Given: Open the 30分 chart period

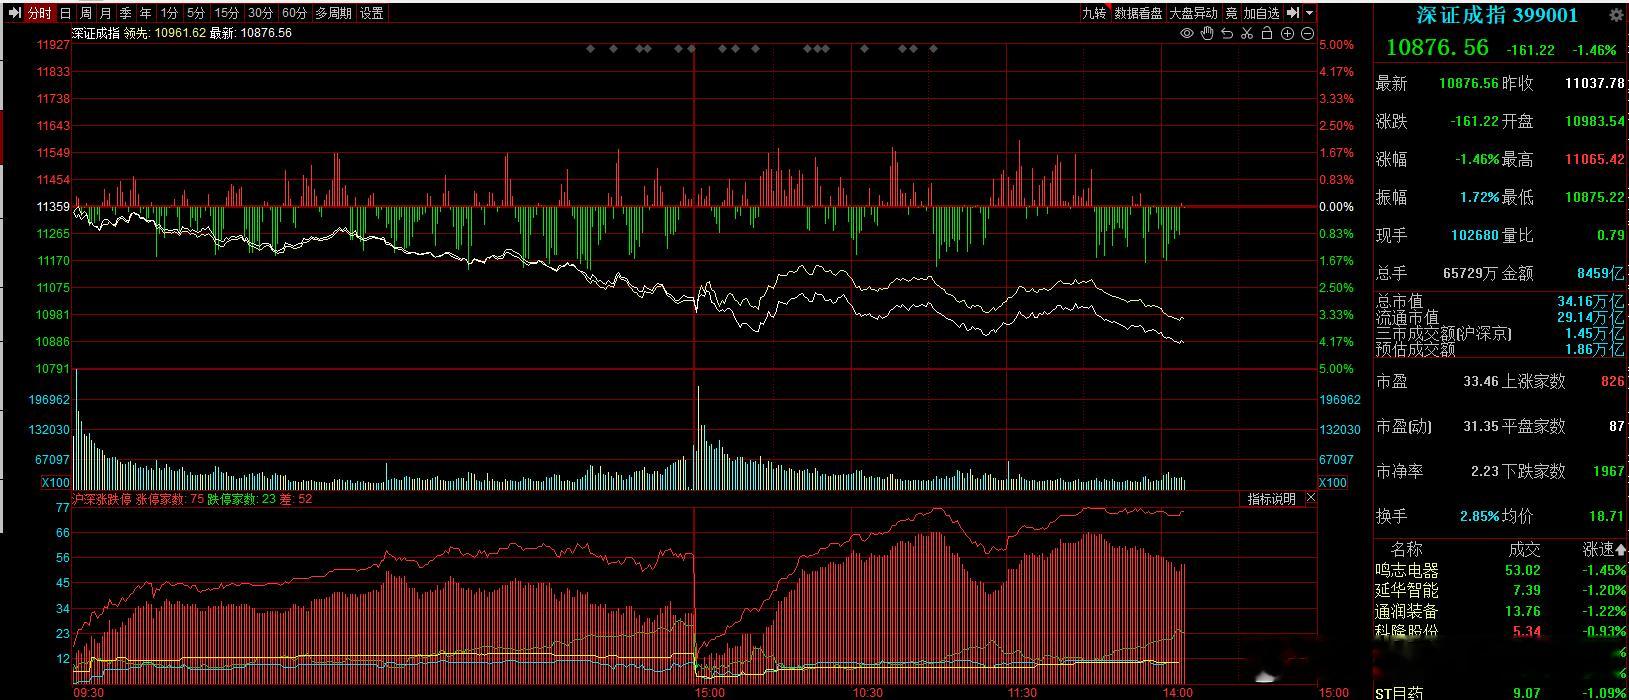Looking at the screenshot, I should click(260, 13).
